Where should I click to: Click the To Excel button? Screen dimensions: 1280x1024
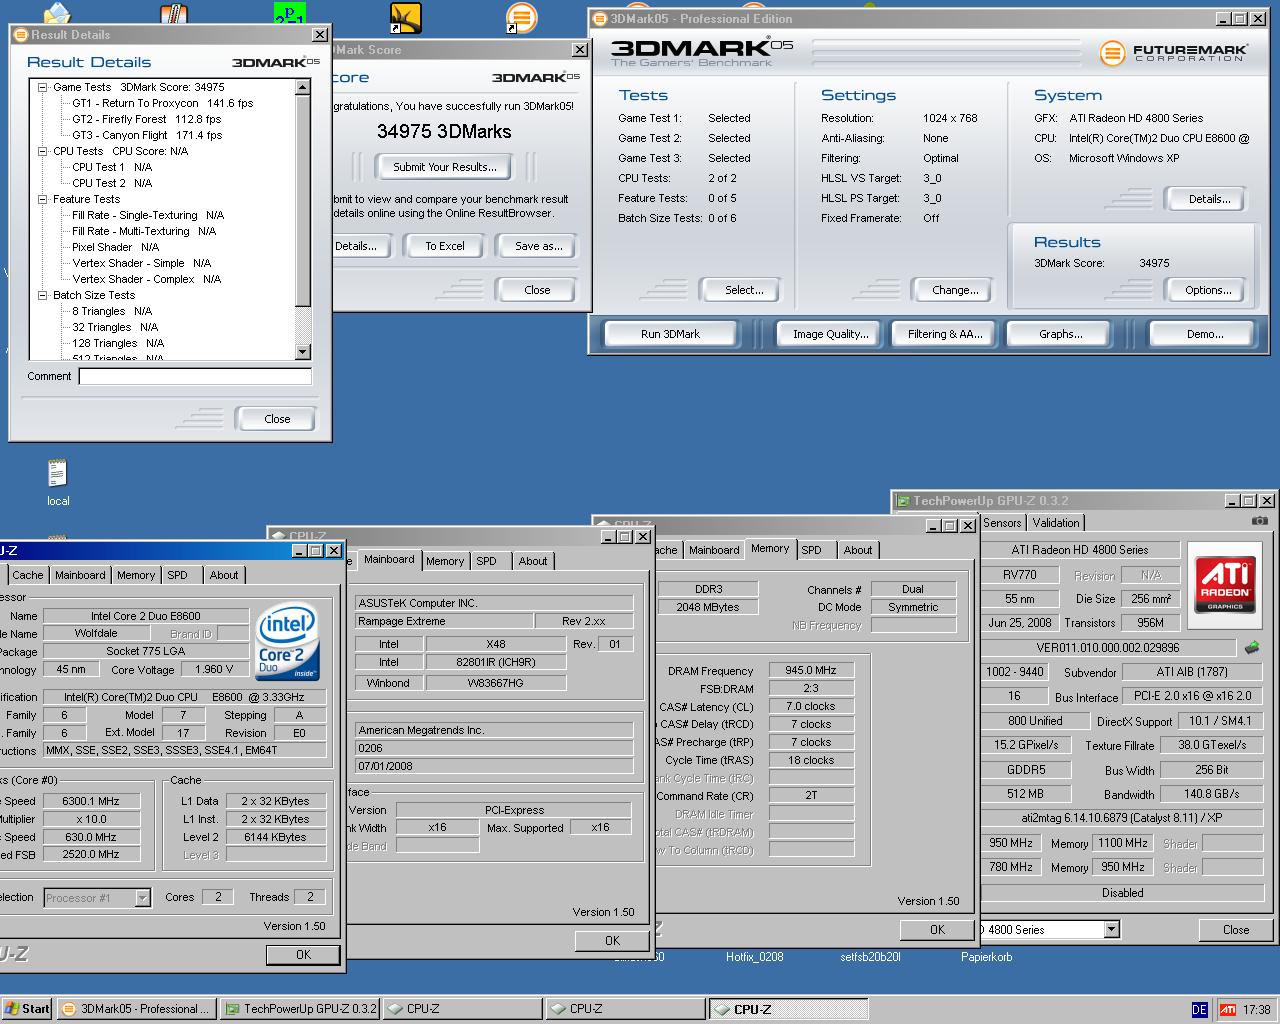pyautogui.click(x=445, y=246)
